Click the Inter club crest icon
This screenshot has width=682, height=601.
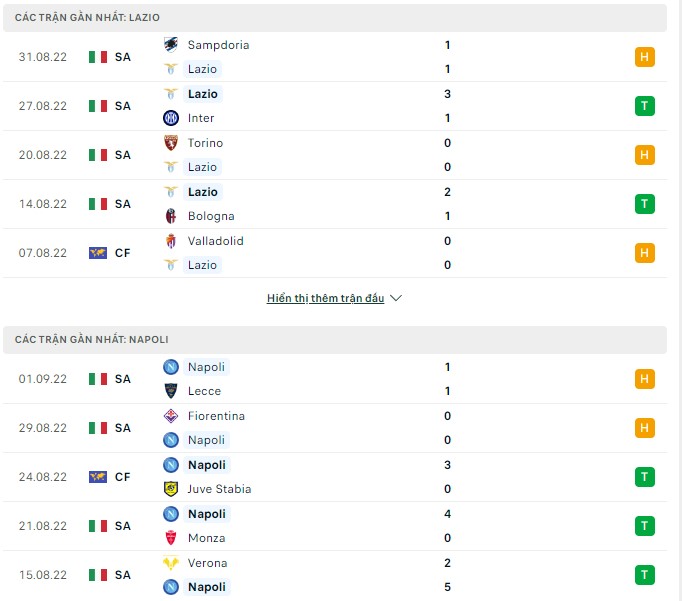[x=170, y=118]
